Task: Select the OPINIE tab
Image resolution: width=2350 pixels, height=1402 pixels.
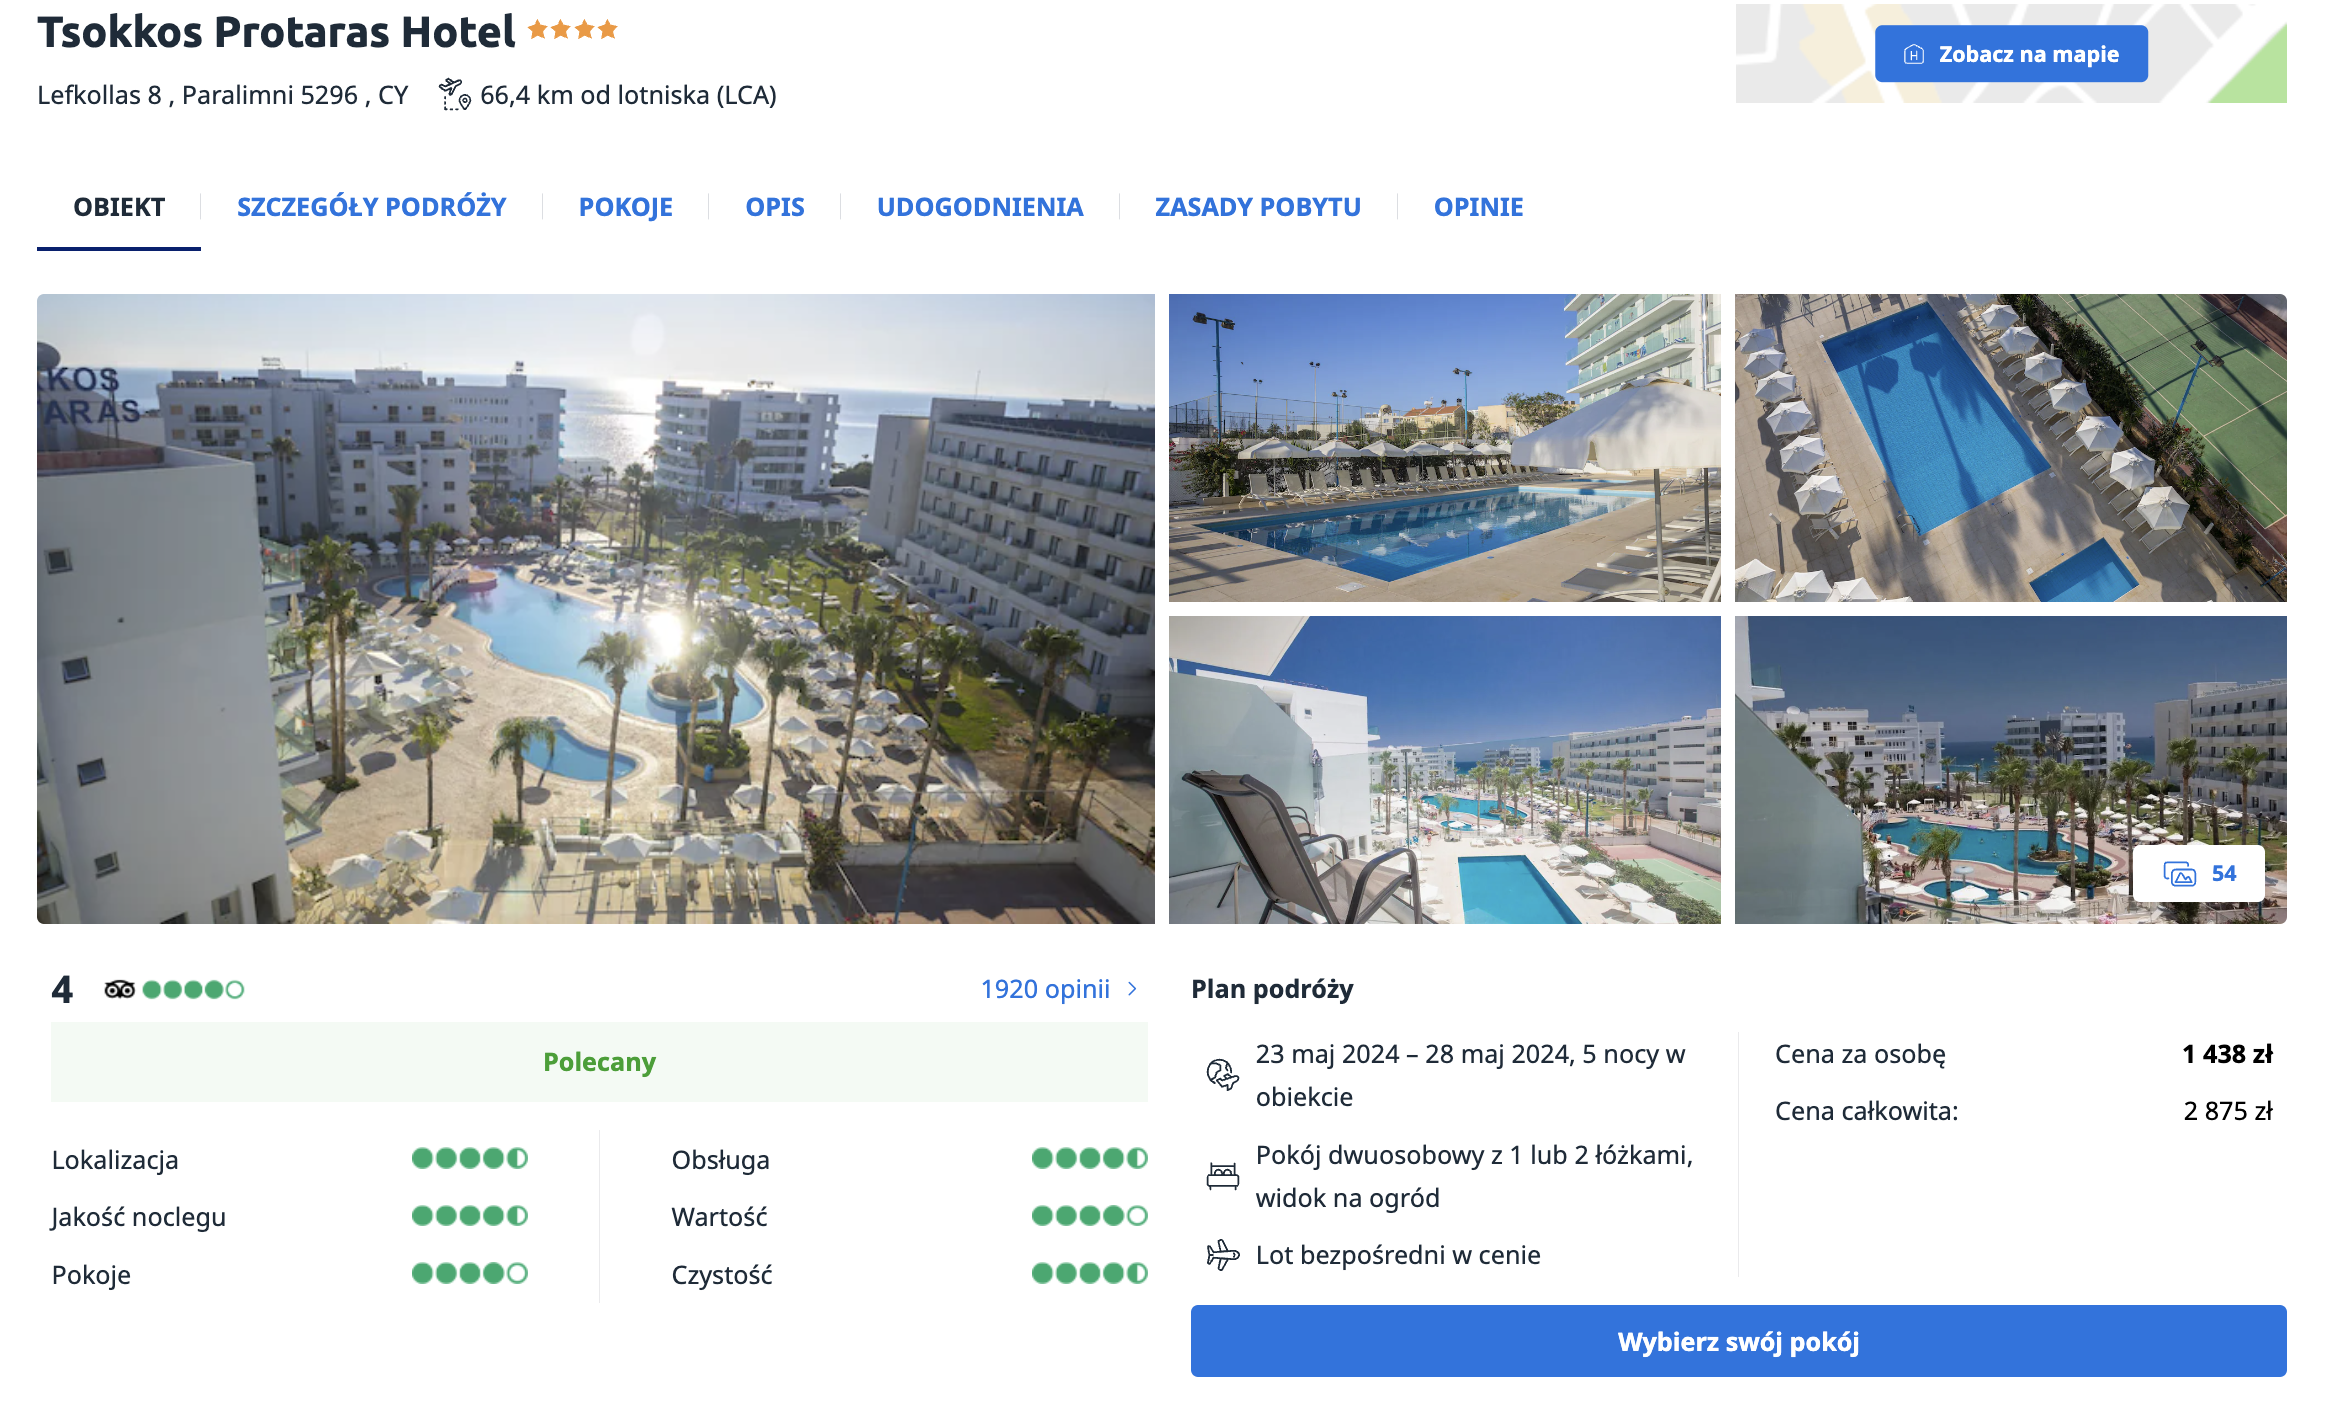Action: (x=1478, y=207)
